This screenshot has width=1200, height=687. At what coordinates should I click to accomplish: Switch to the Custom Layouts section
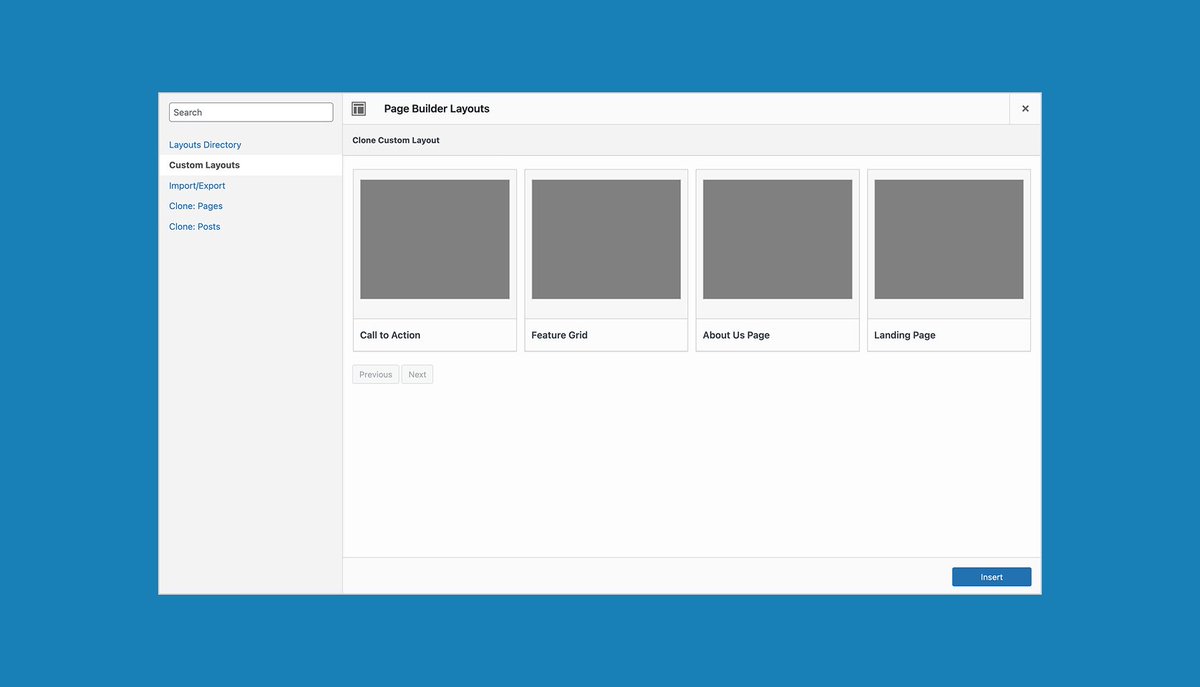[204, 164]
